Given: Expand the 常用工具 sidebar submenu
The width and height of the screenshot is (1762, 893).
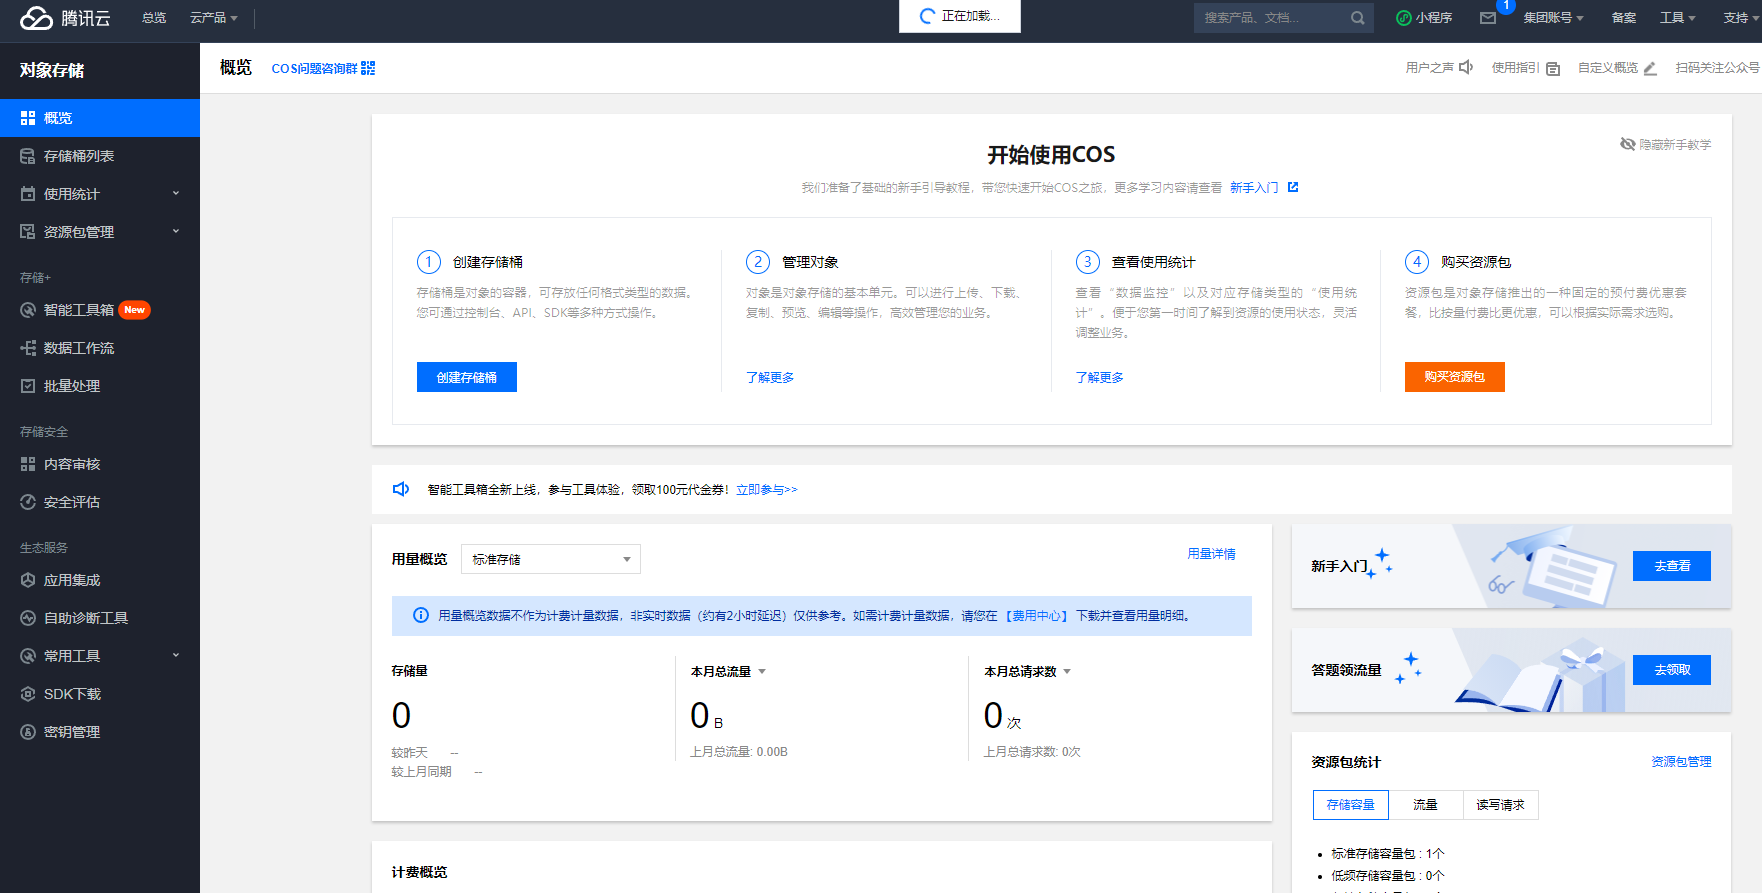Looking at the screenshot, I should [x=176, y=656].
